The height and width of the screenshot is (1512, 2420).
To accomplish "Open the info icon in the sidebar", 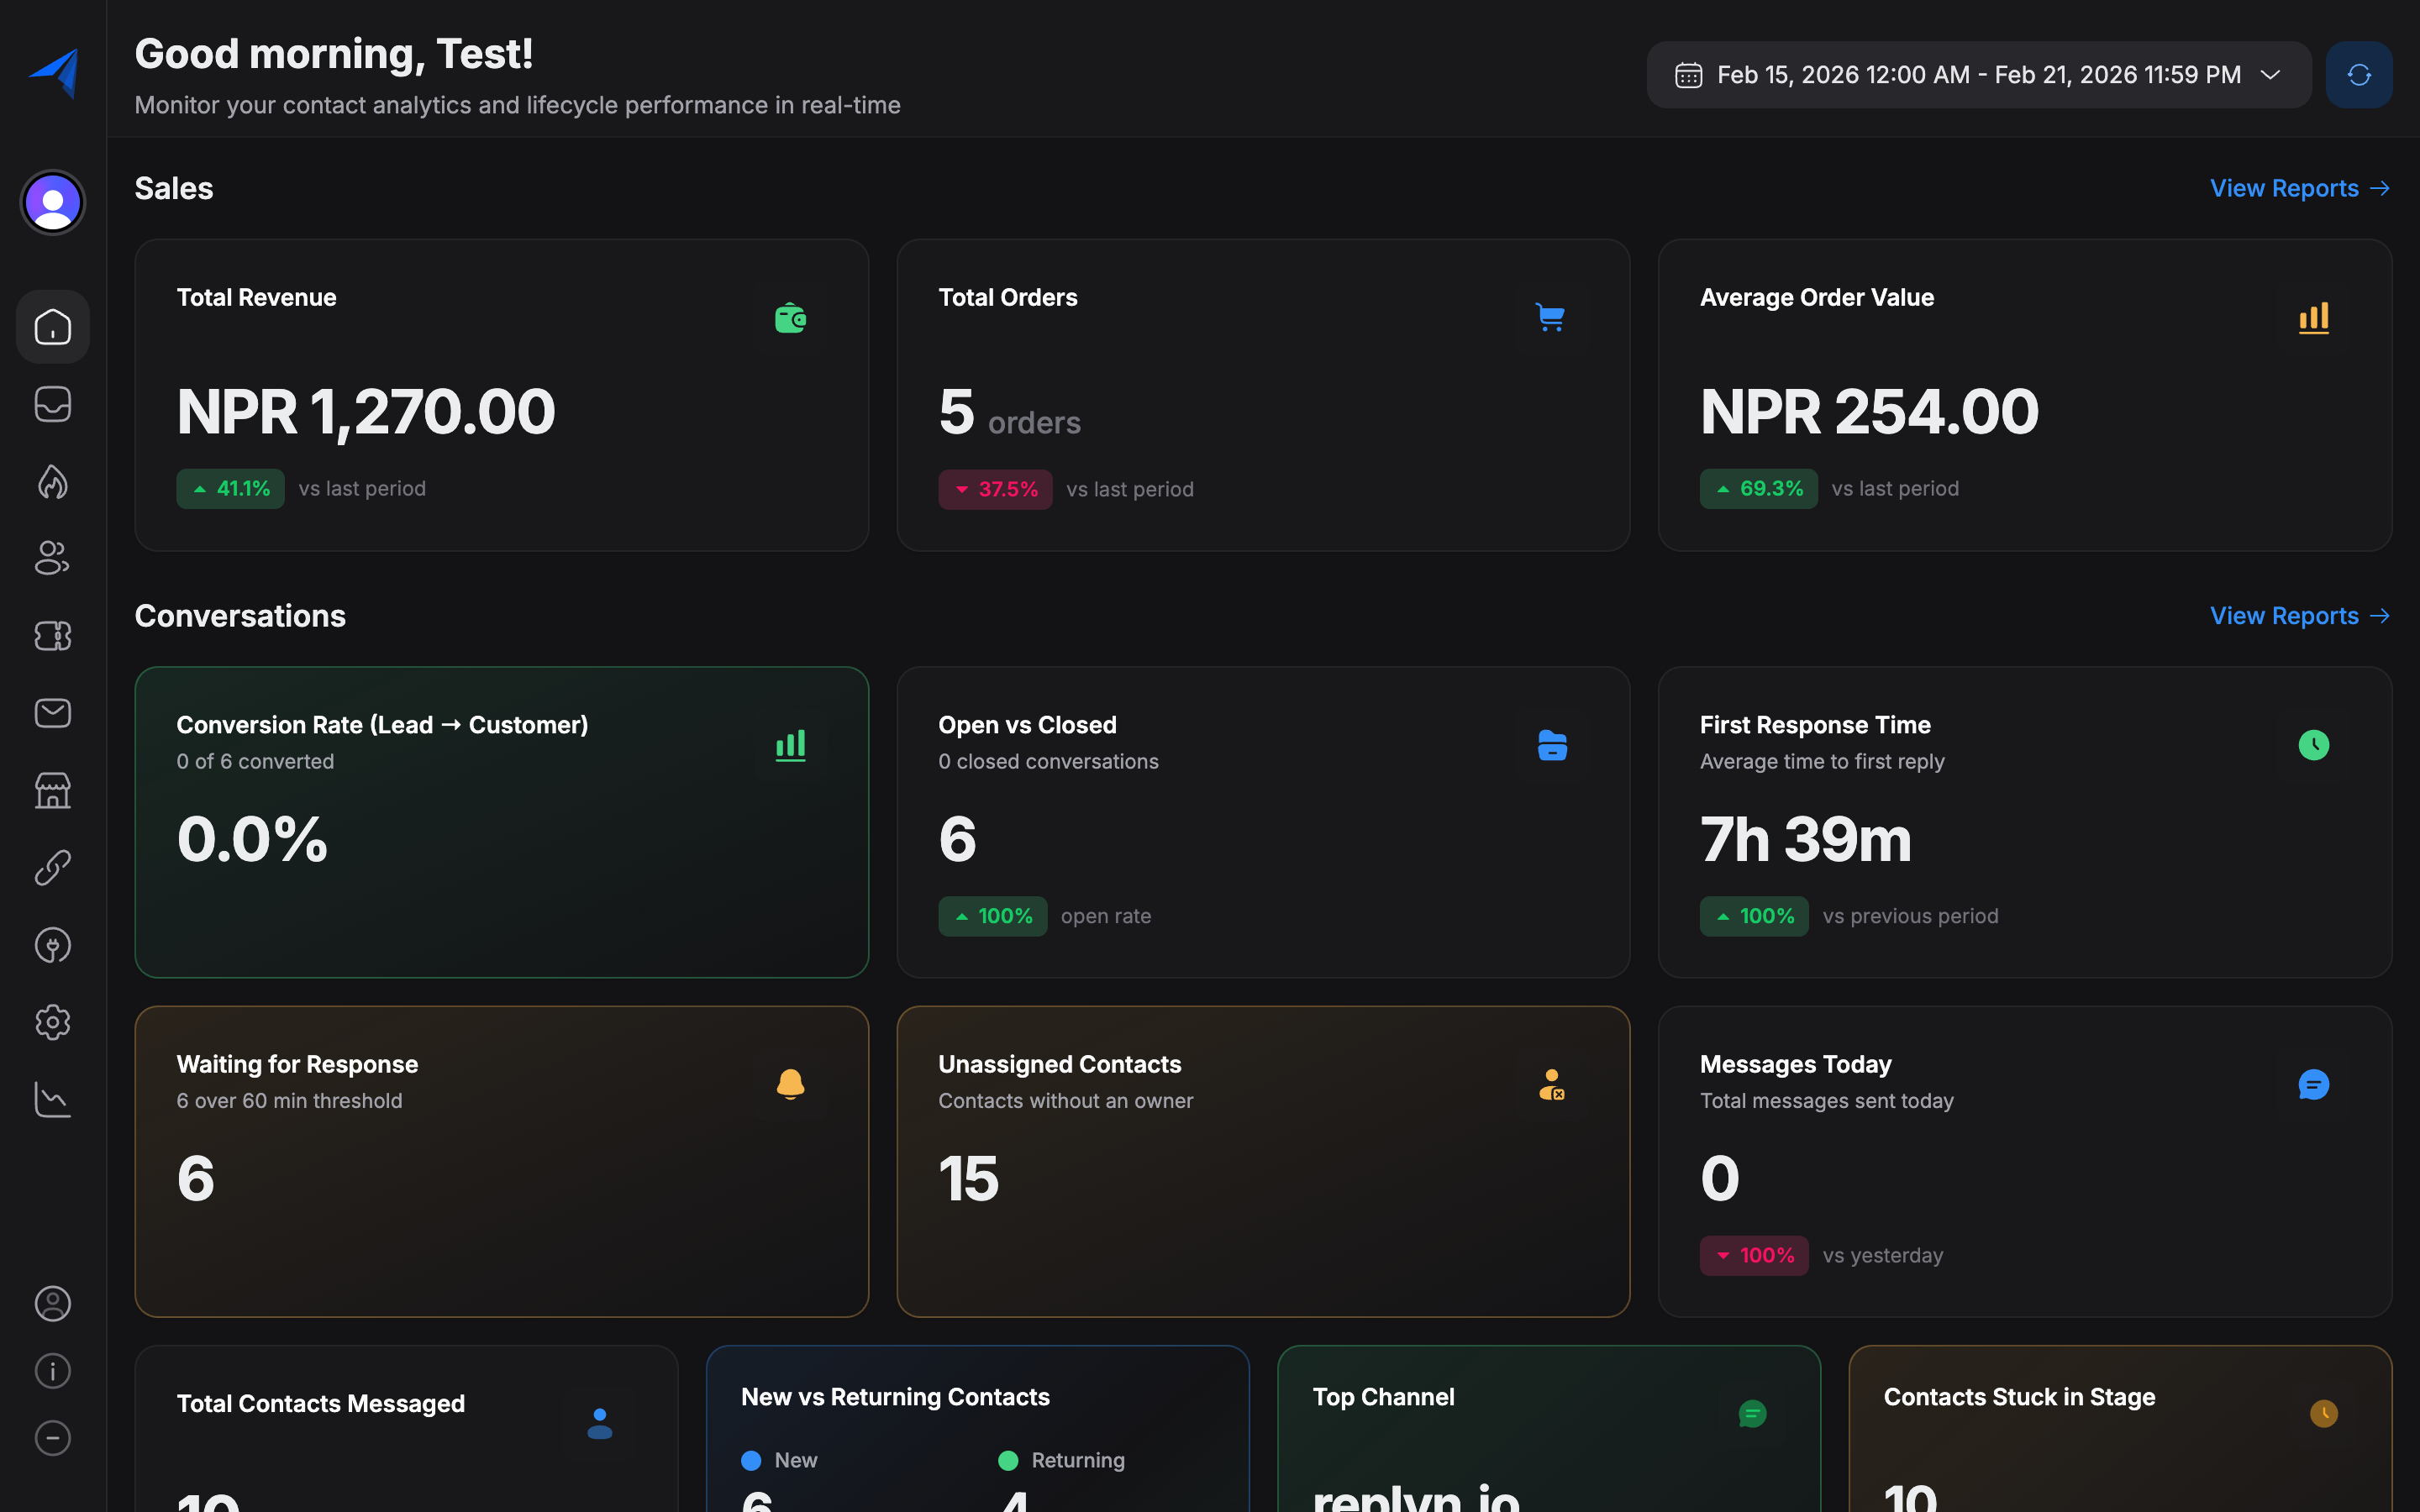I will point(52,1370).
